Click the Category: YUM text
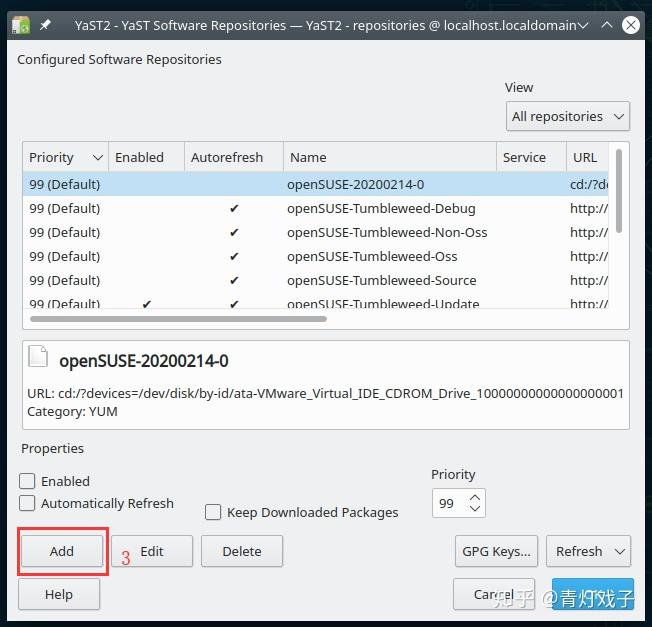 click(72, 412)
